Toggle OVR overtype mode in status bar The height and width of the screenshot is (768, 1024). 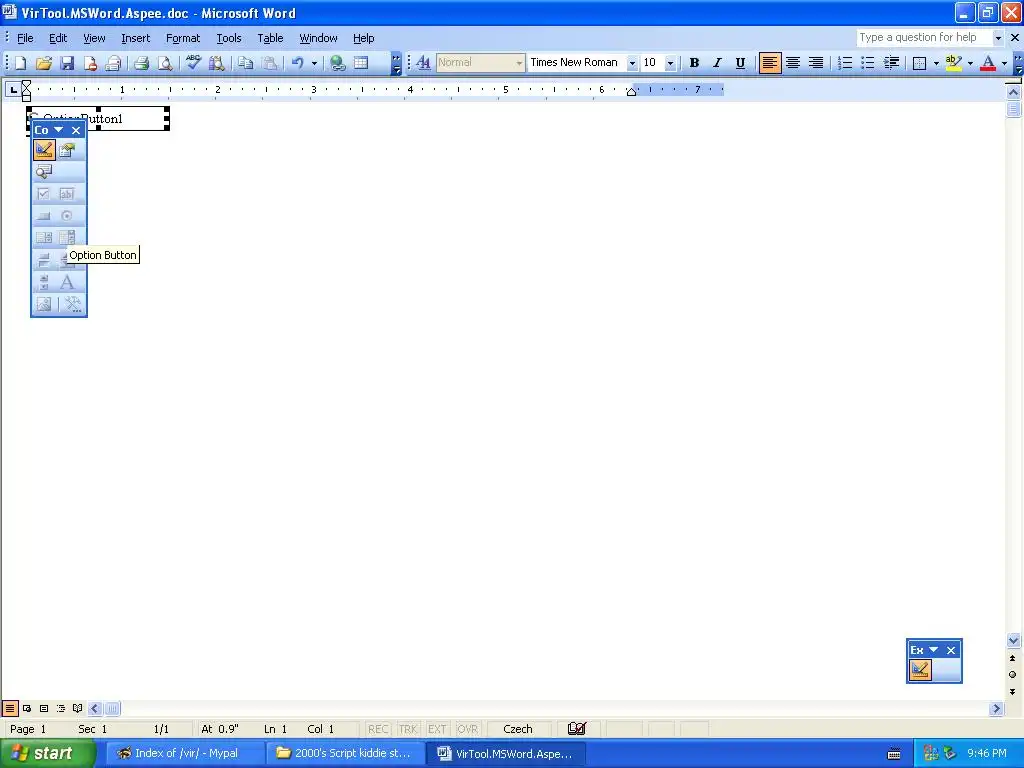(x=467, y=729)
